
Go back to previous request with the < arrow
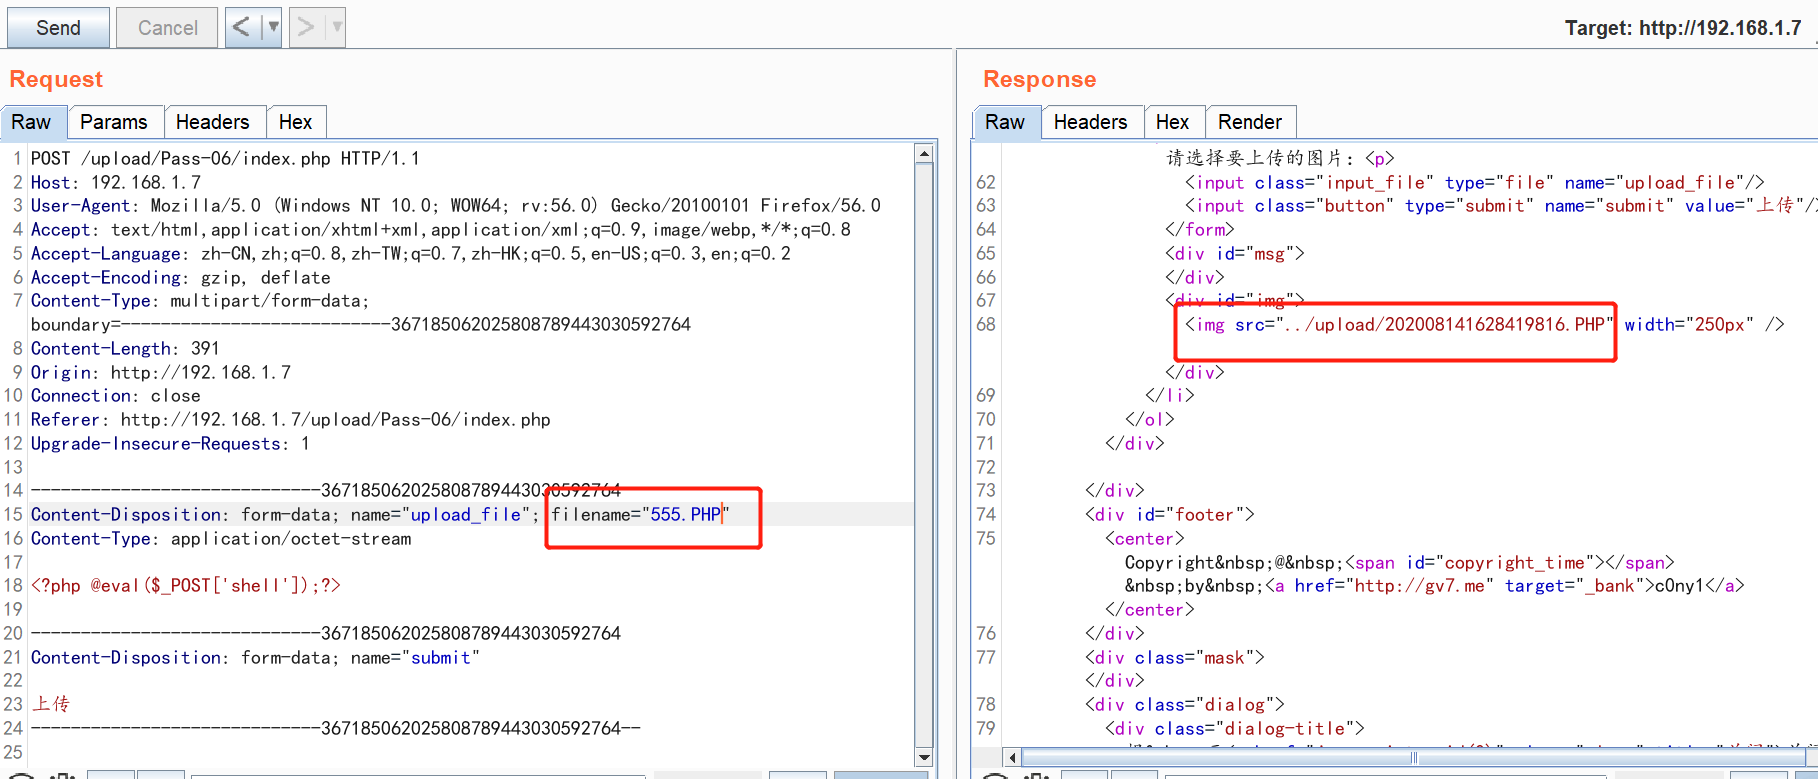241,27
